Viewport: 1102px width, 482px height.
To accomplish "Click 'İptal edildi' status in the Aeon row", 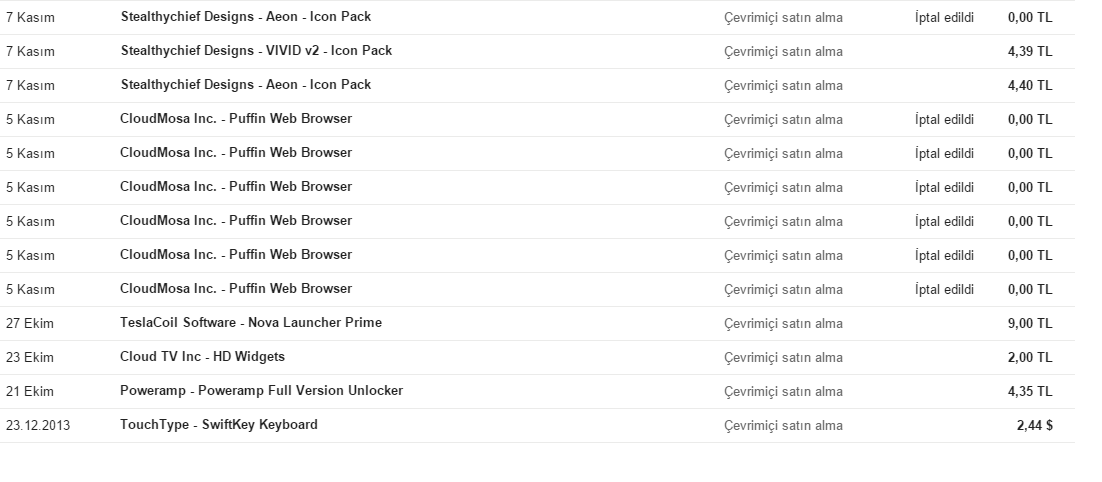I will pos(944,18).
